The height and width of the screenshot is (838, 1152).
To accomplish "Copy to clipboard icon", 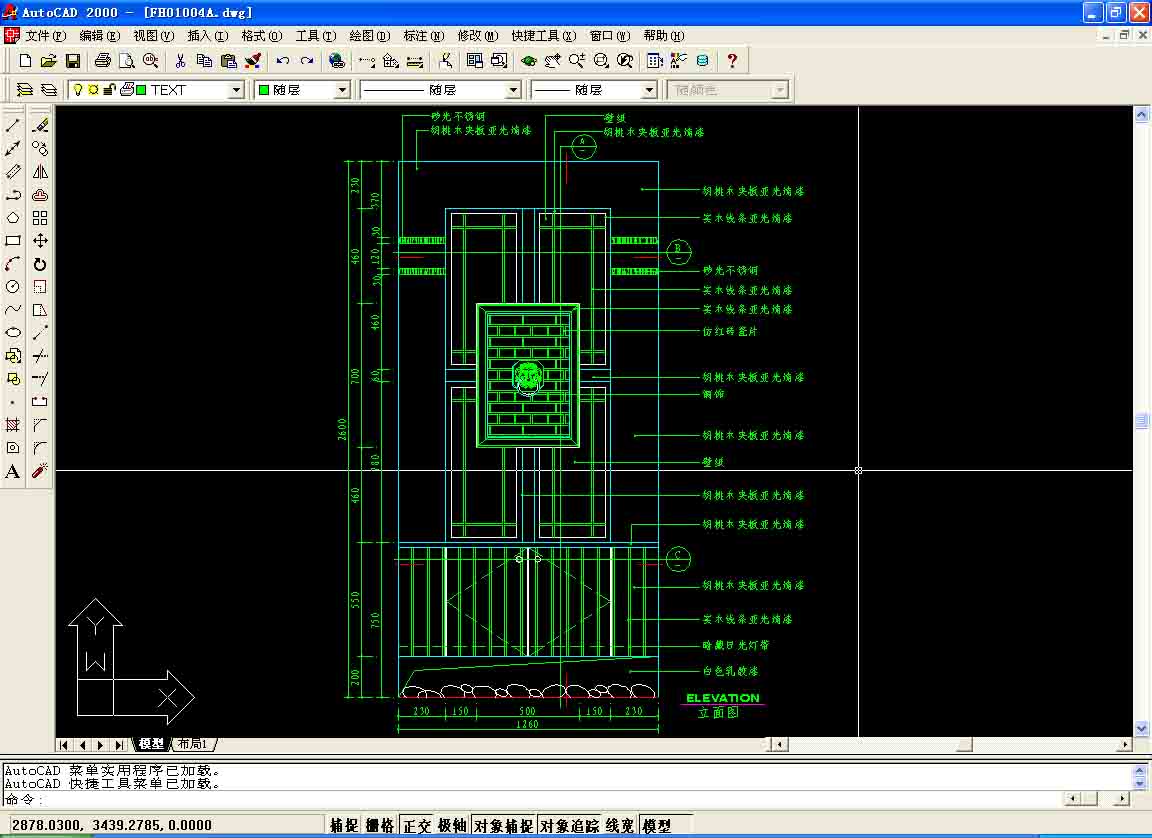I will coord(204,61).
